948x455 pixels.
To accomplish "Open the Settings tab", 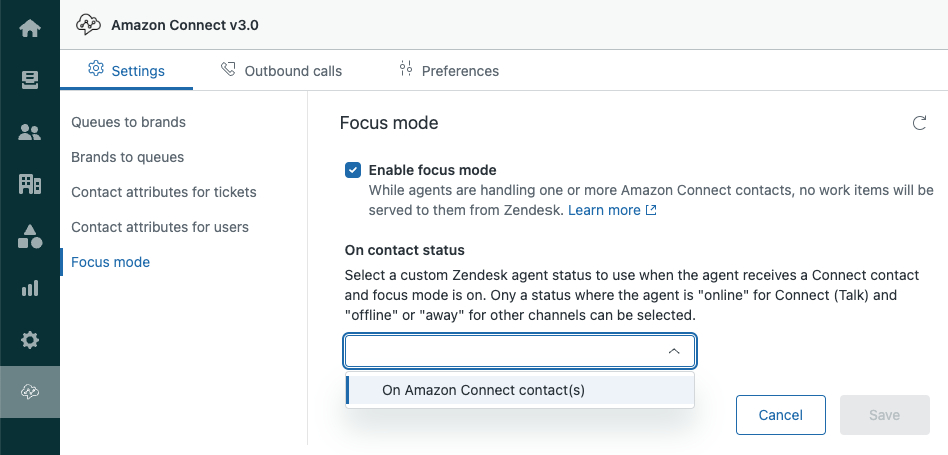I will [126, 71].
